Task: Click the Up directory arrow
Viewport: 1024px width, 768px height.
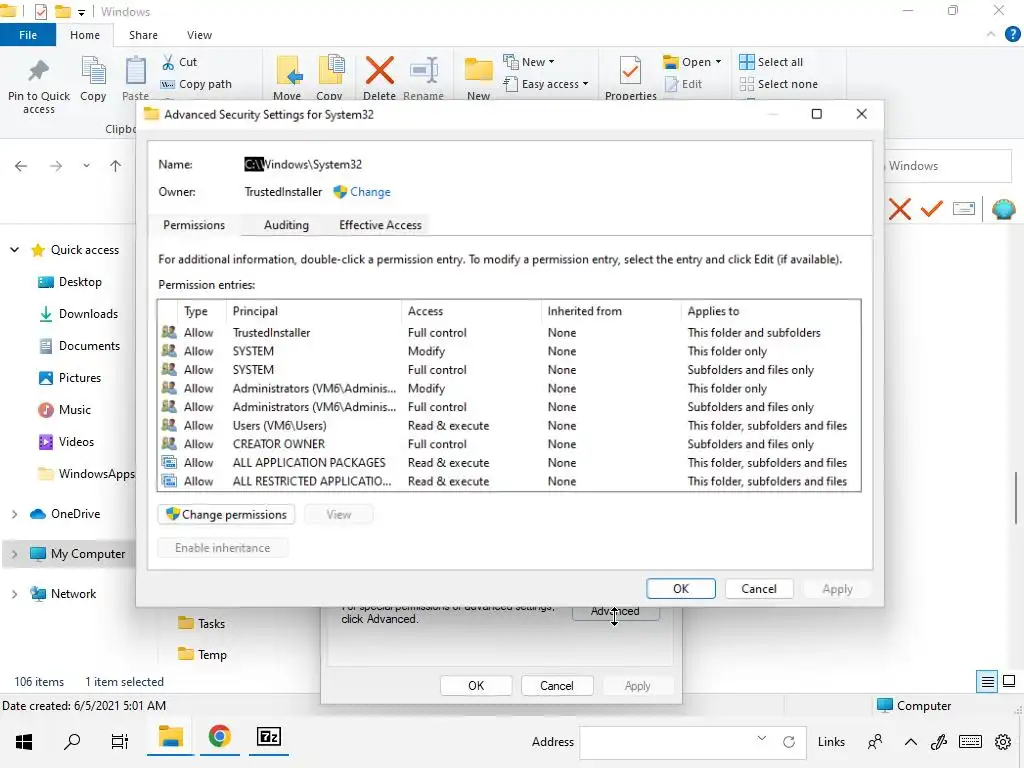Action: point(116,166)
